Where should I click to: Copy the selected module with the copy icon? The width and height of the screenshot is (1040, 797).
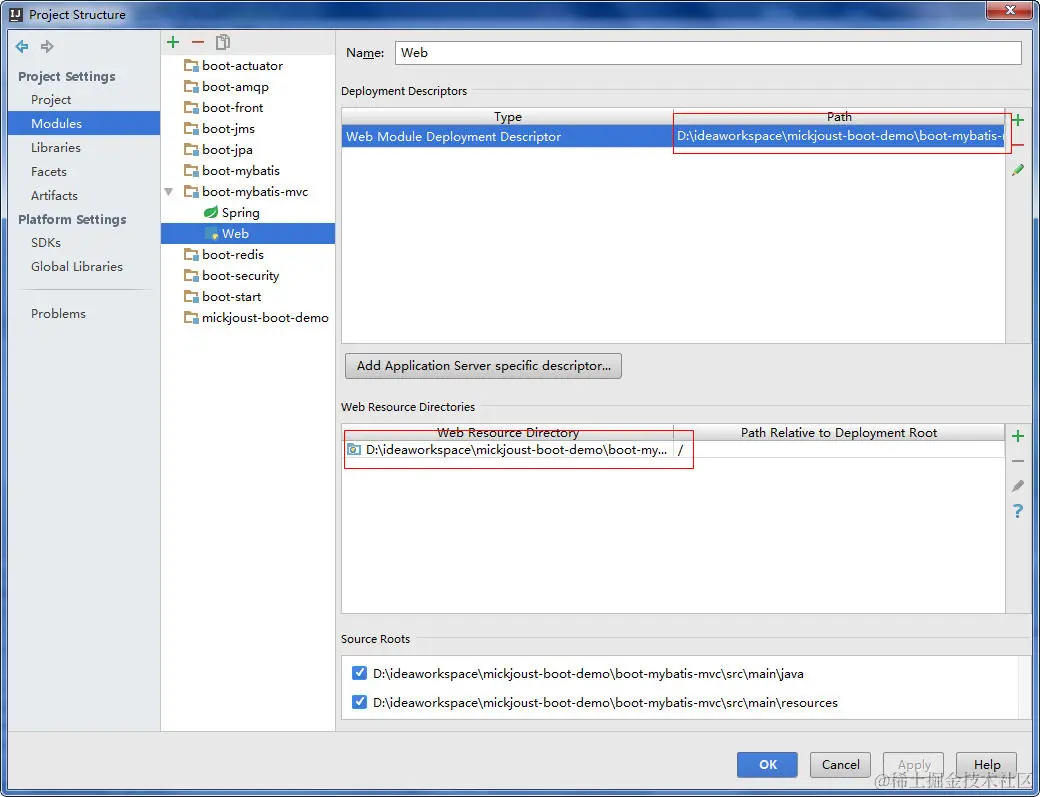tap(223, 42)
